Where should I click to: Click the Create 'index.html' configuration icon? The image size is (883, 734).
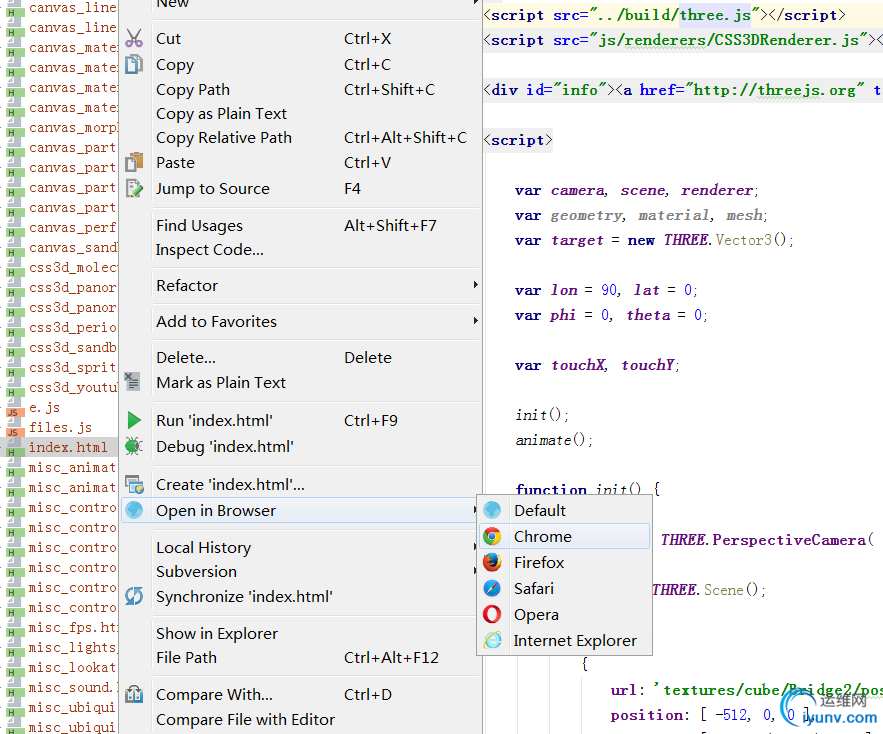[x=135, y=484]
